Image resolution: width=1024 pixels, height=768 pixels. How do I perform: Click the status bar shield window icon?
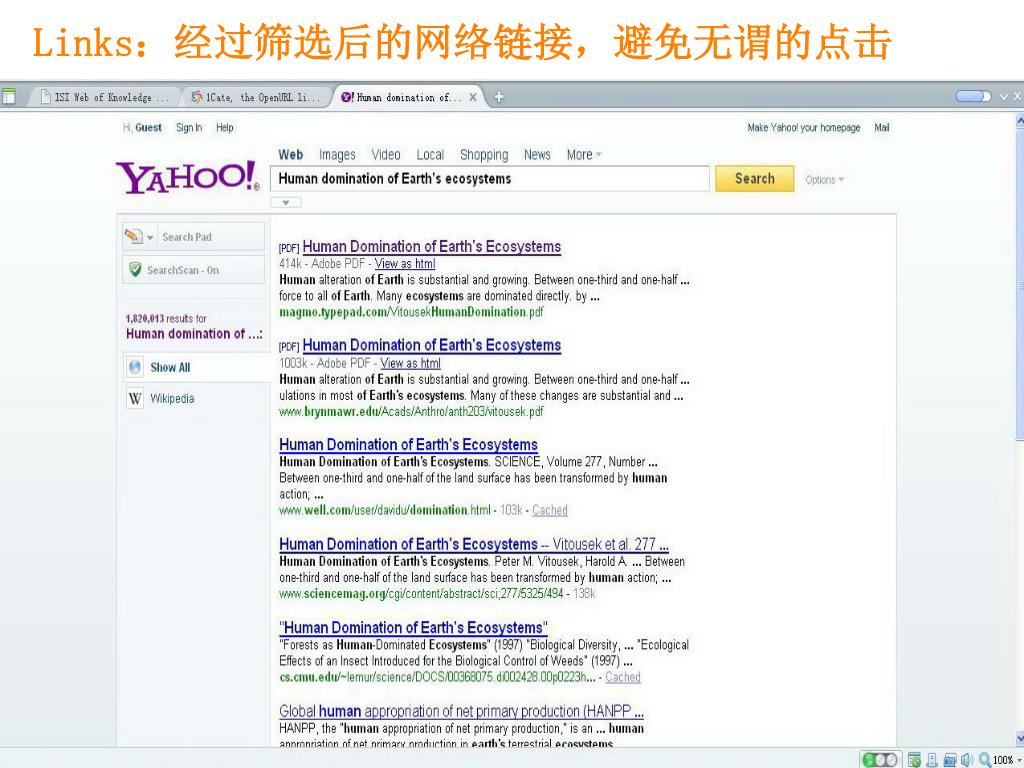pyautogui.click(x=914, y=760)
